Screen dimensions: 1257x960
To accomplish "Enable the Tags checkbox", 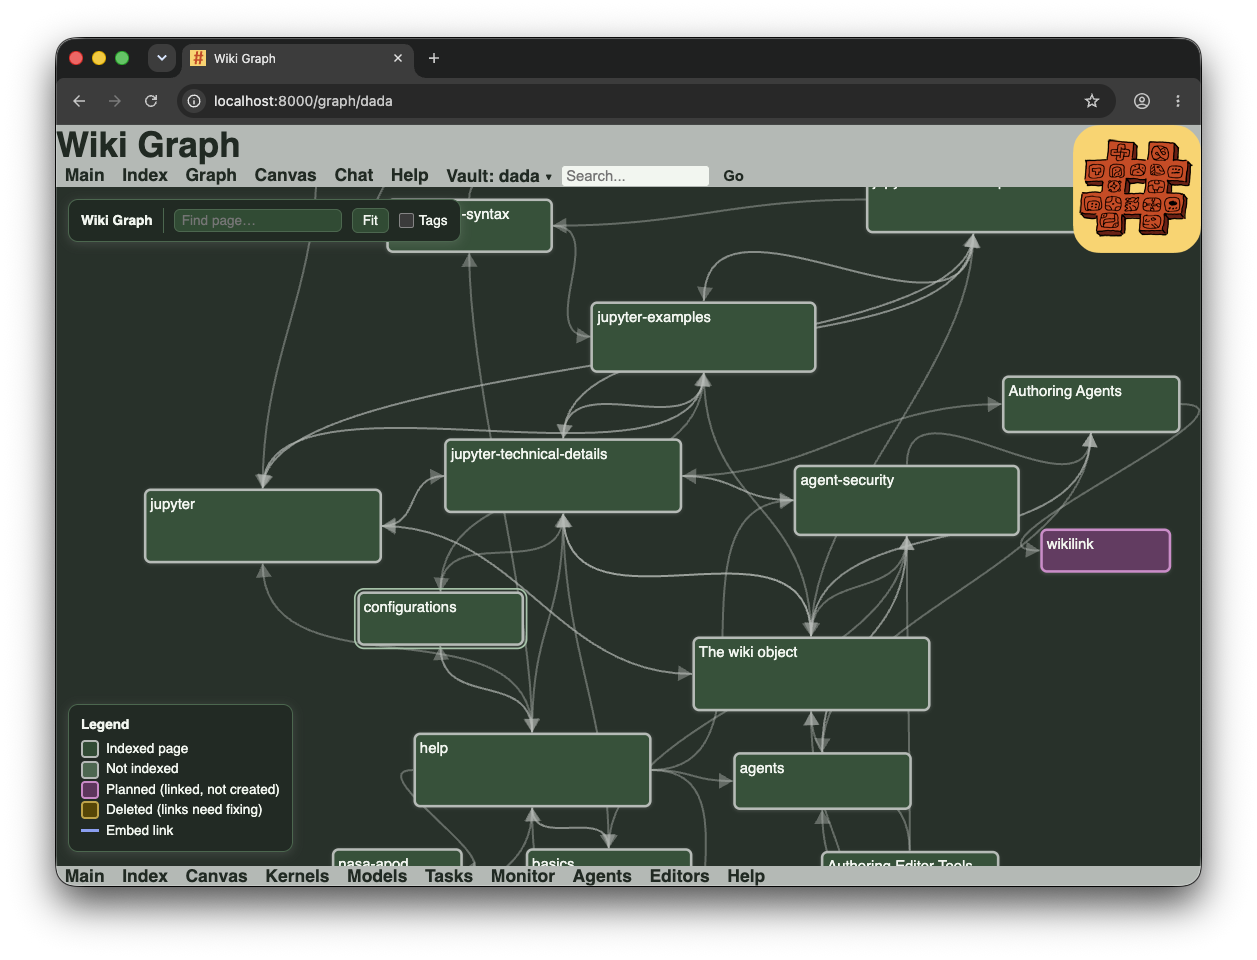I will pos(406,220).
